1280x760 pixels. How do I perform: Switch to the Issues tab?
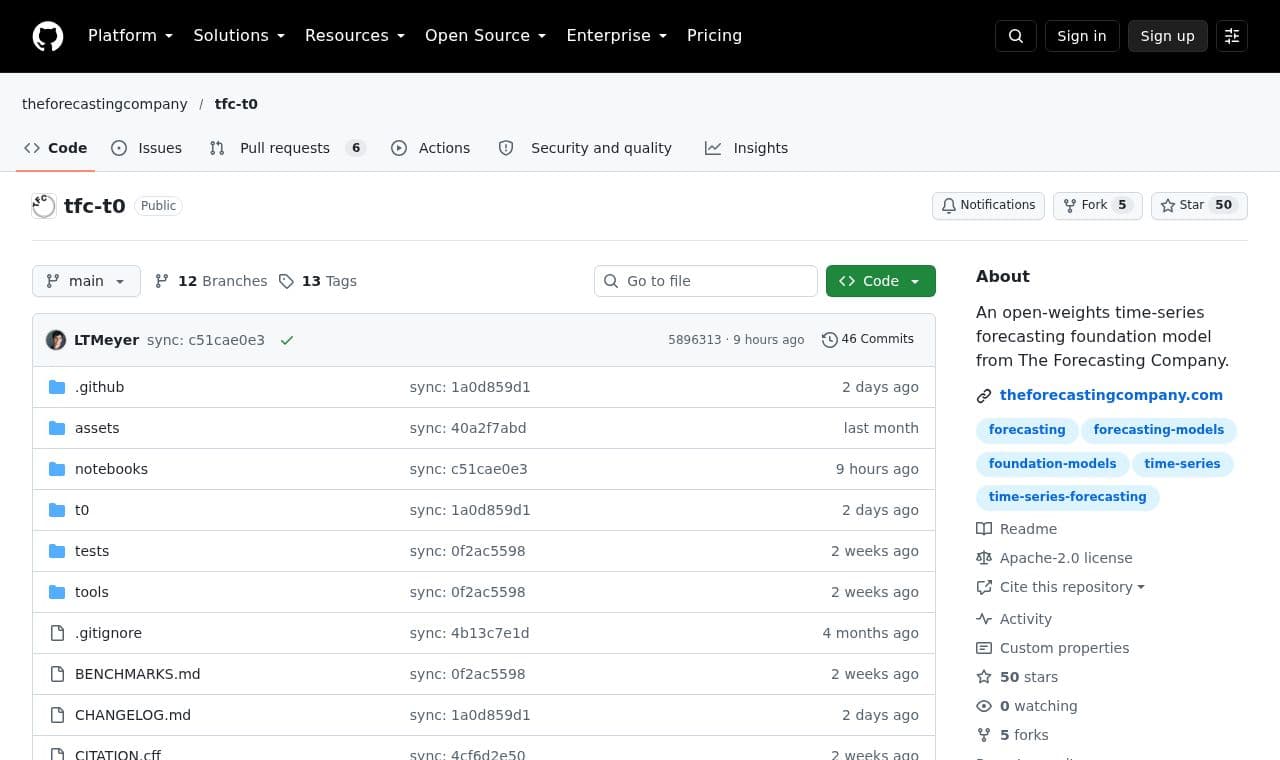pos(146,148)
